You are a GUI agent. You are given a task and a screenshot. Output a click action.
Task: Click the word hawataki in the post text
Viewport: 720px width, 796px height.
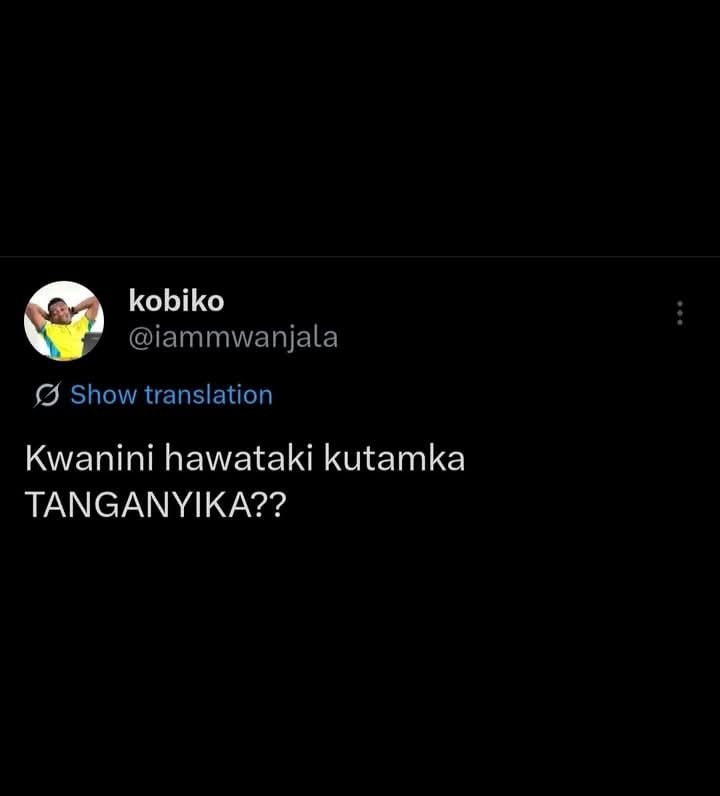[238, 458]
